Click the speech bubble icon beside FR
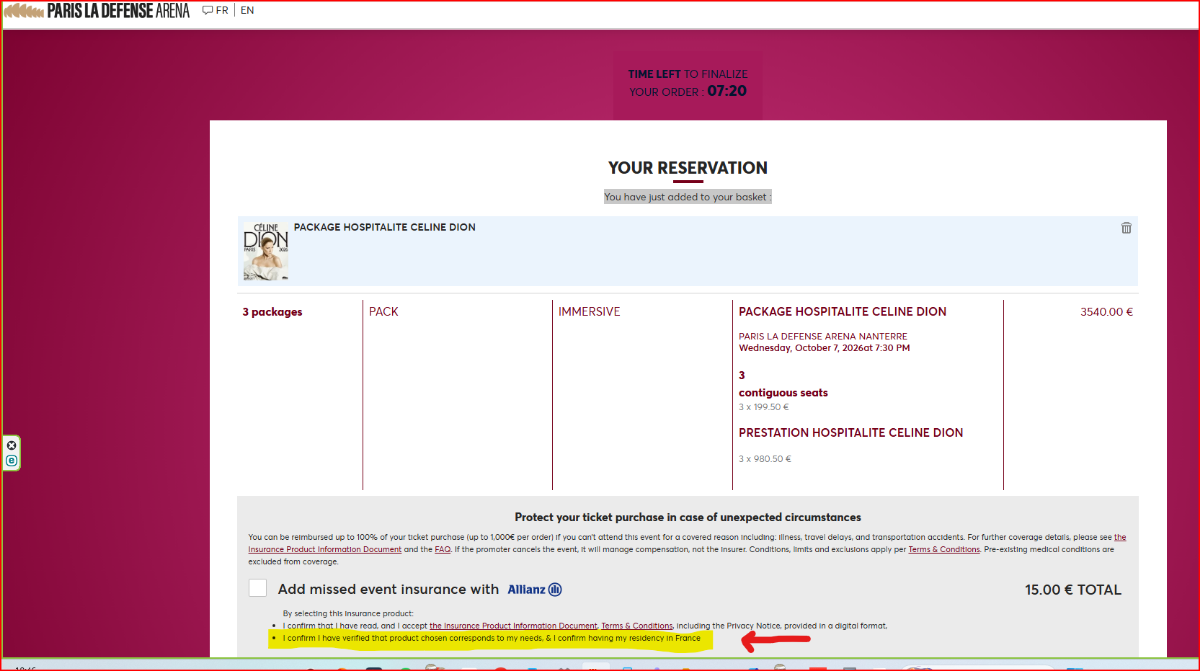 (x=207, y=11)
